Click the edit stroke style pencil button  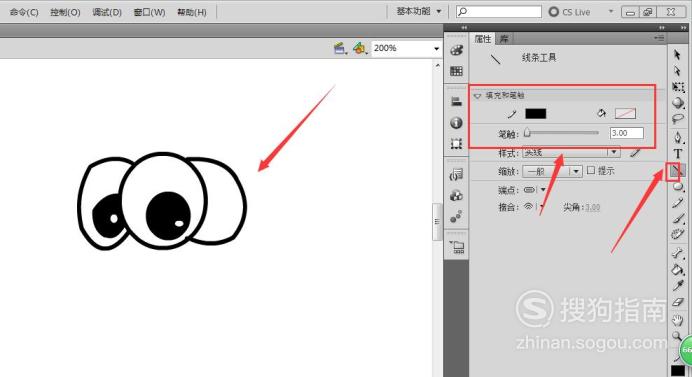coord(635,153)
